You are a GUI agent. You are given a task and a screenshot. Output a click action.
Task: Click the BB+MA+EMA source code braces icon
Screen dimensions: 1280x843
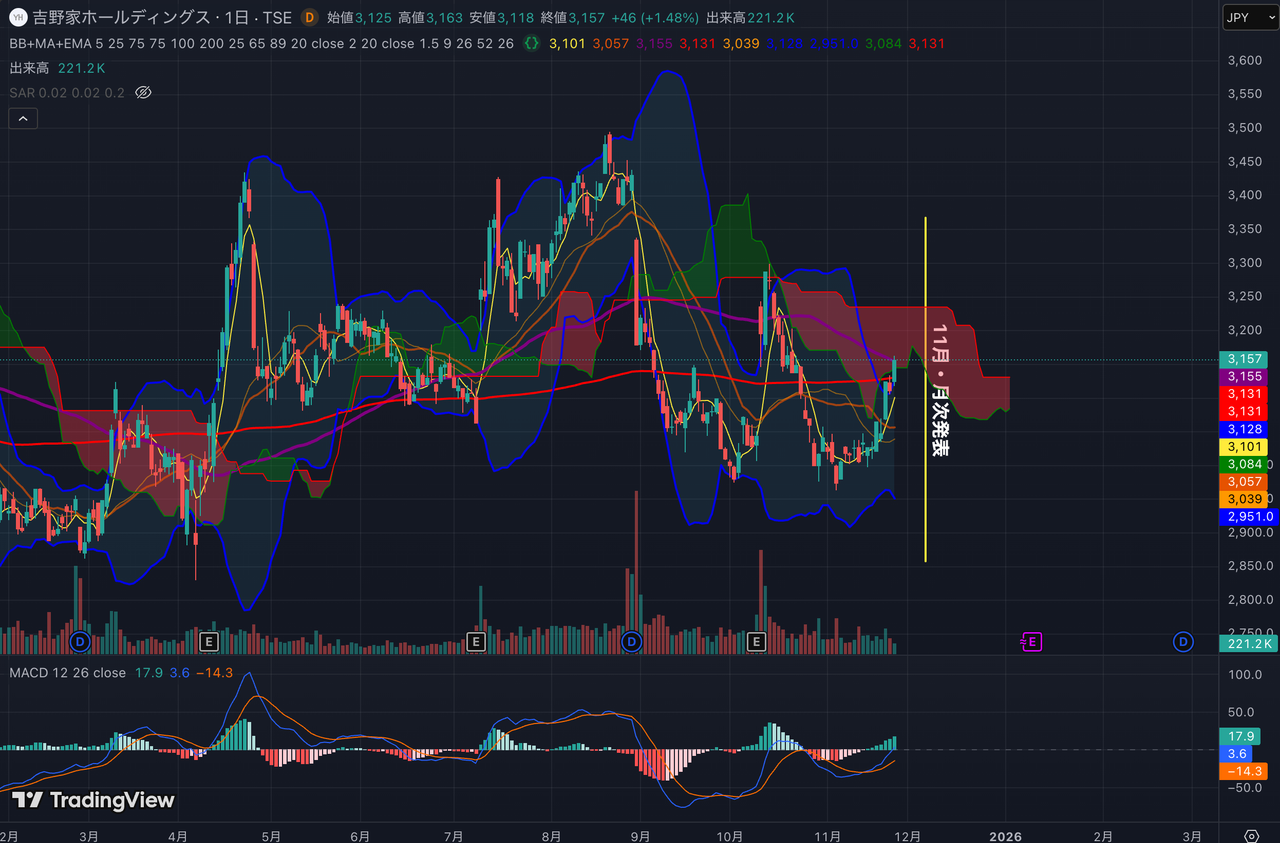(x=532, y=44)
